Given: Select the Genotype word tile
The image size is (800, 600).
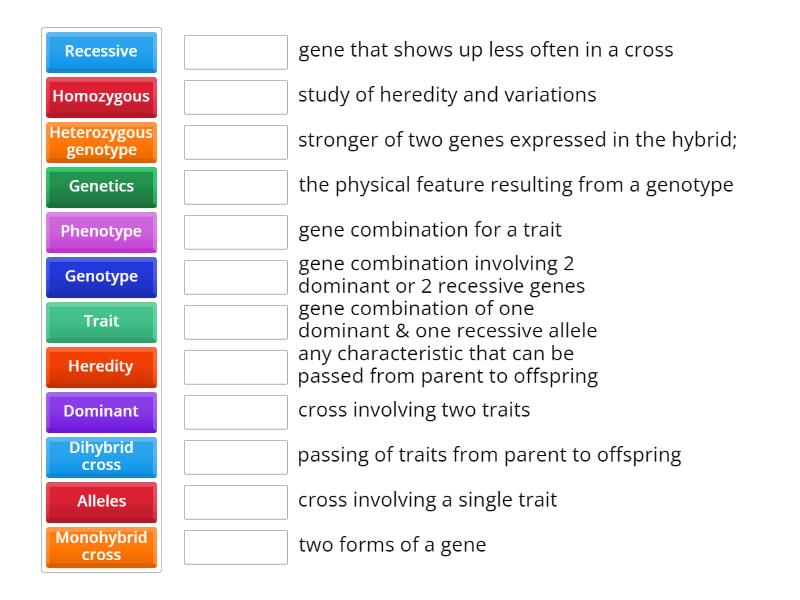Looking at the screenshot, I should coord(100,276).
